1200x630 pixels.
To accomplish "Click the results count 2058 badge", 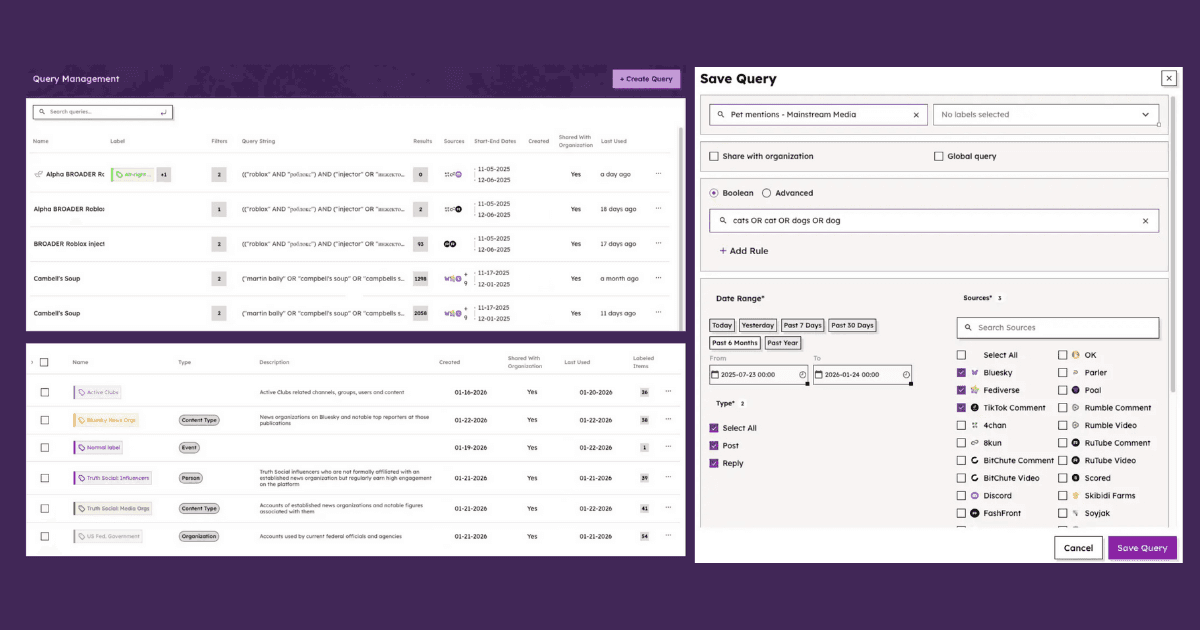I will [x=420, y=314].
